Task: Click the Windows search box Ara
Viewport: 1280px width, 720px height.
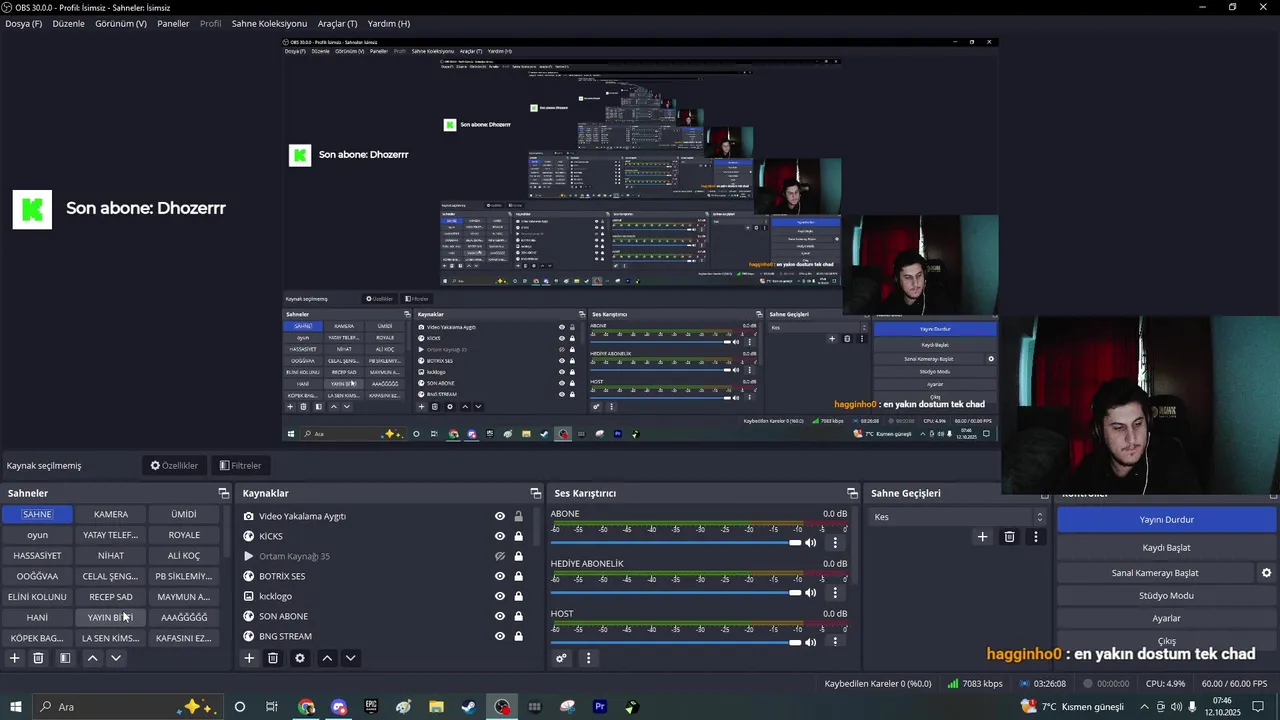Action: (130, 707)
